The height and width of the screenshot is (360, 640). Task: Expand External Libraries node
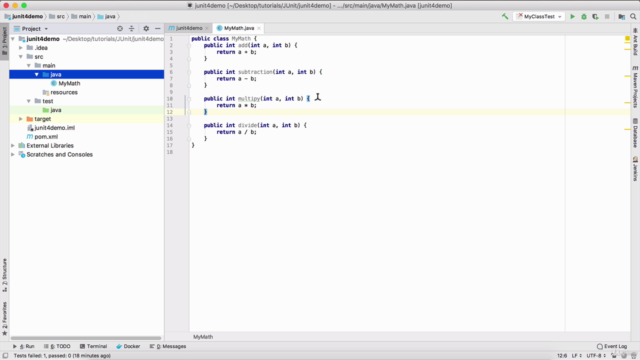click(x=13, y=146)
